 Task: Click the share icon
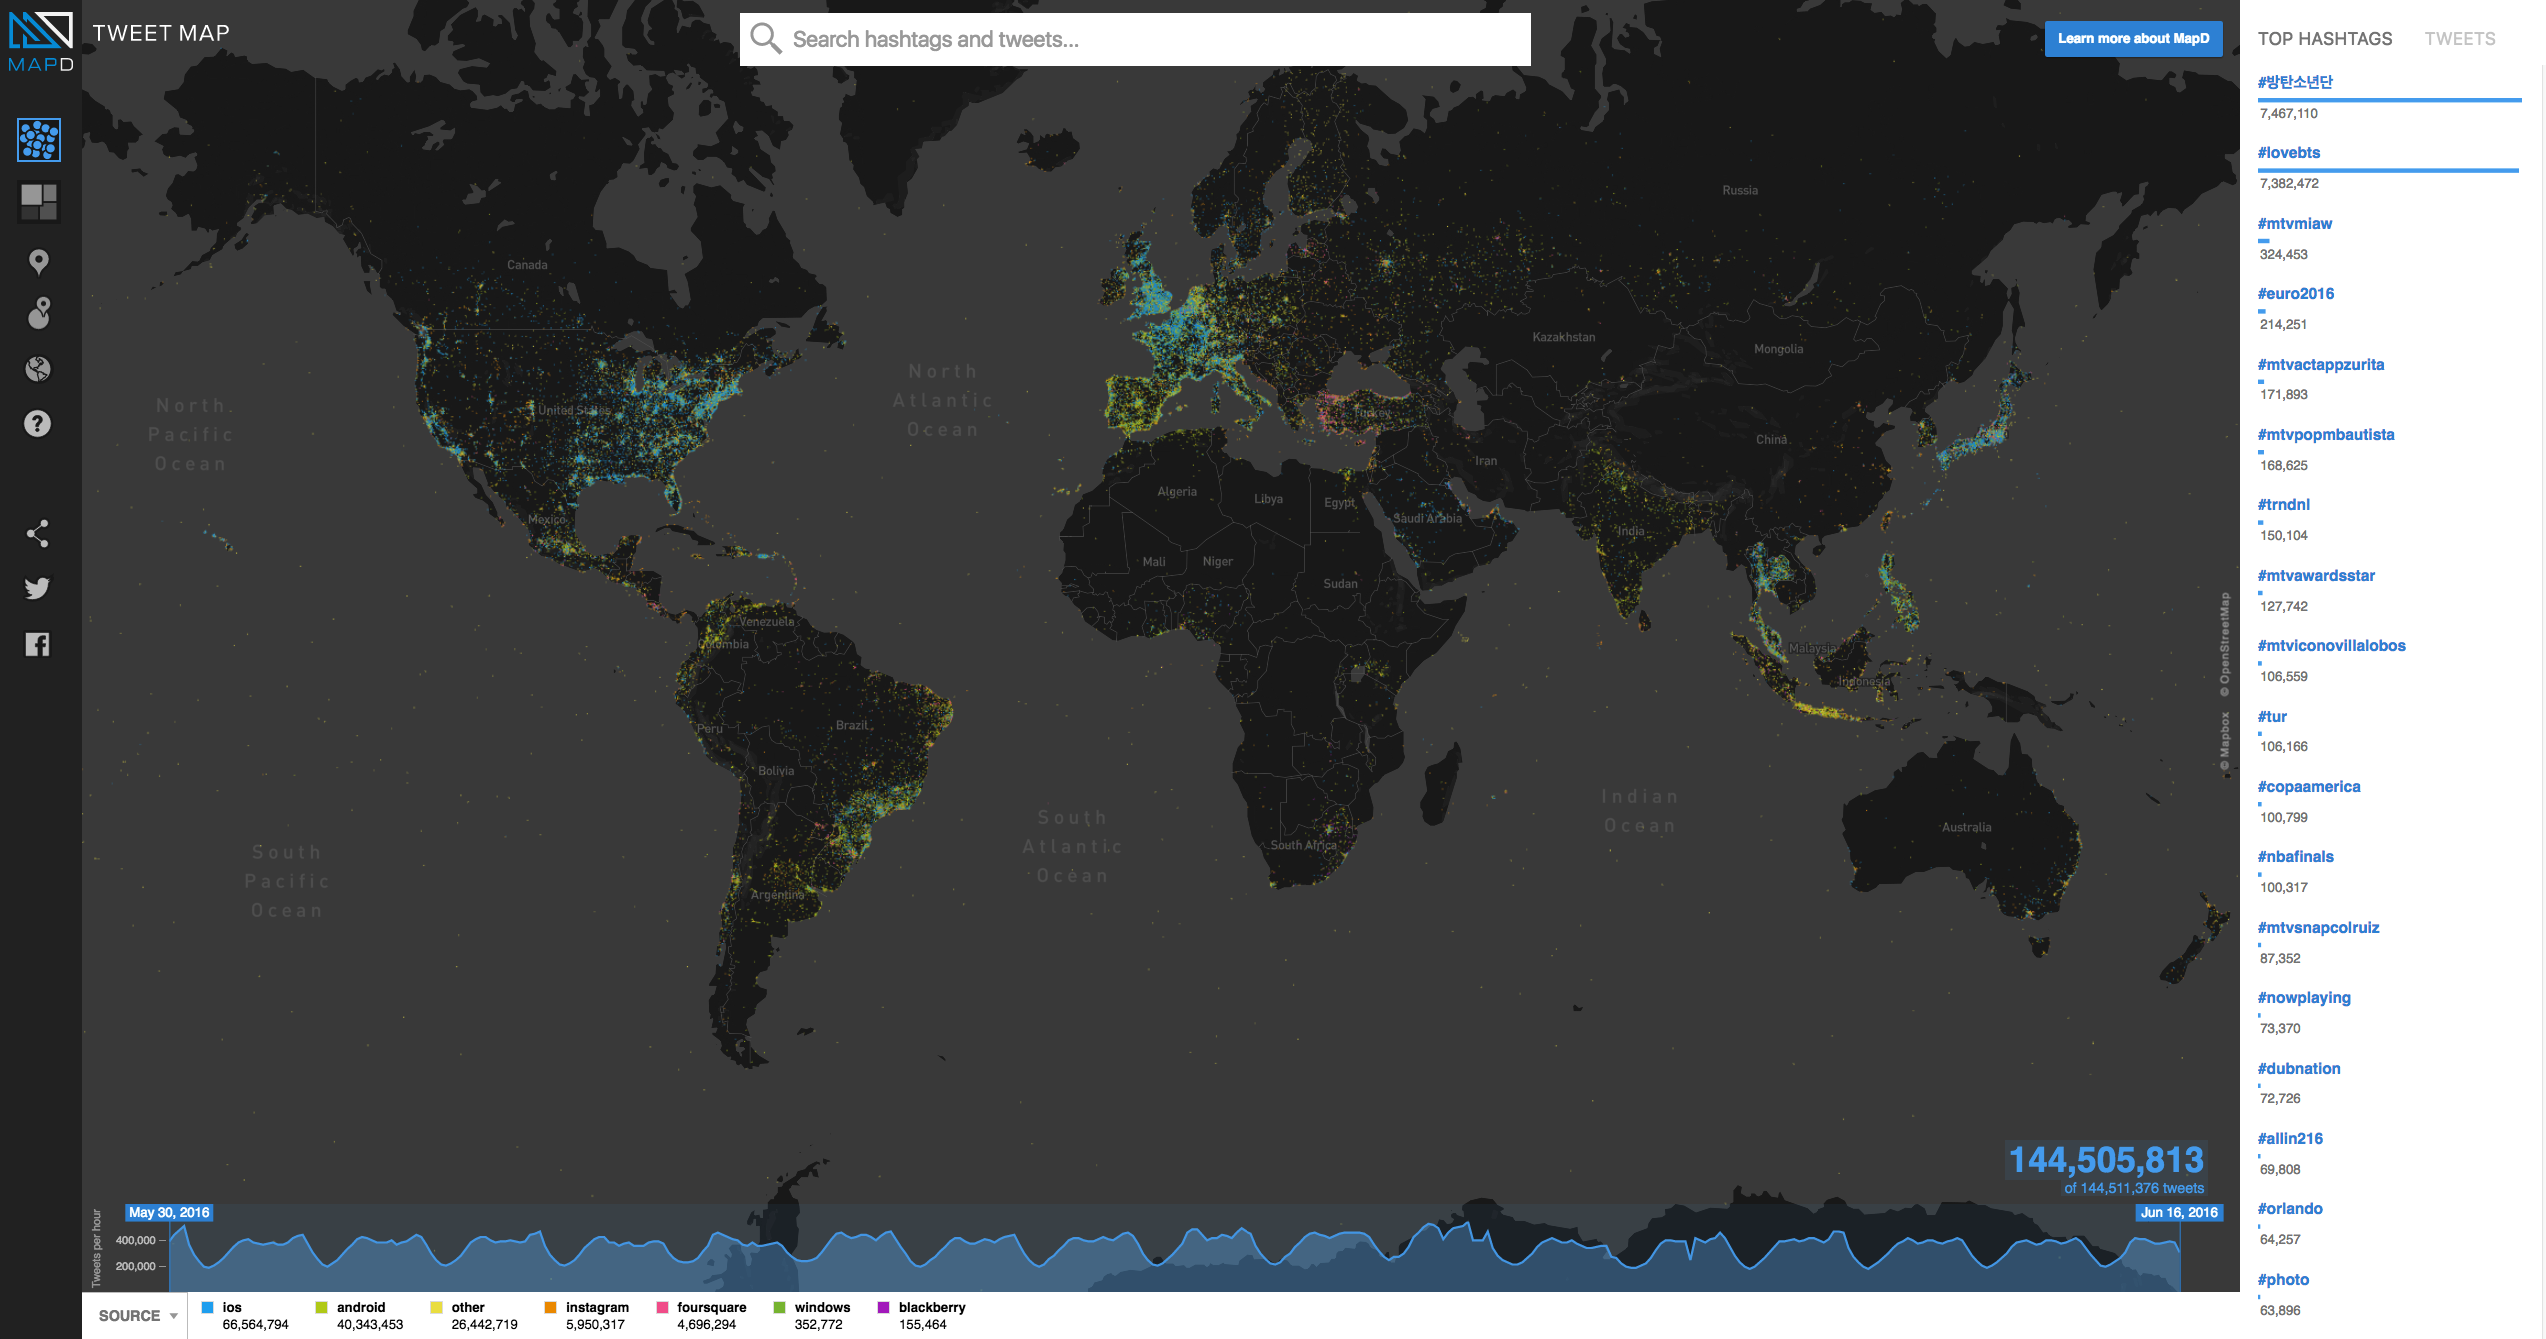pos(38,534)
